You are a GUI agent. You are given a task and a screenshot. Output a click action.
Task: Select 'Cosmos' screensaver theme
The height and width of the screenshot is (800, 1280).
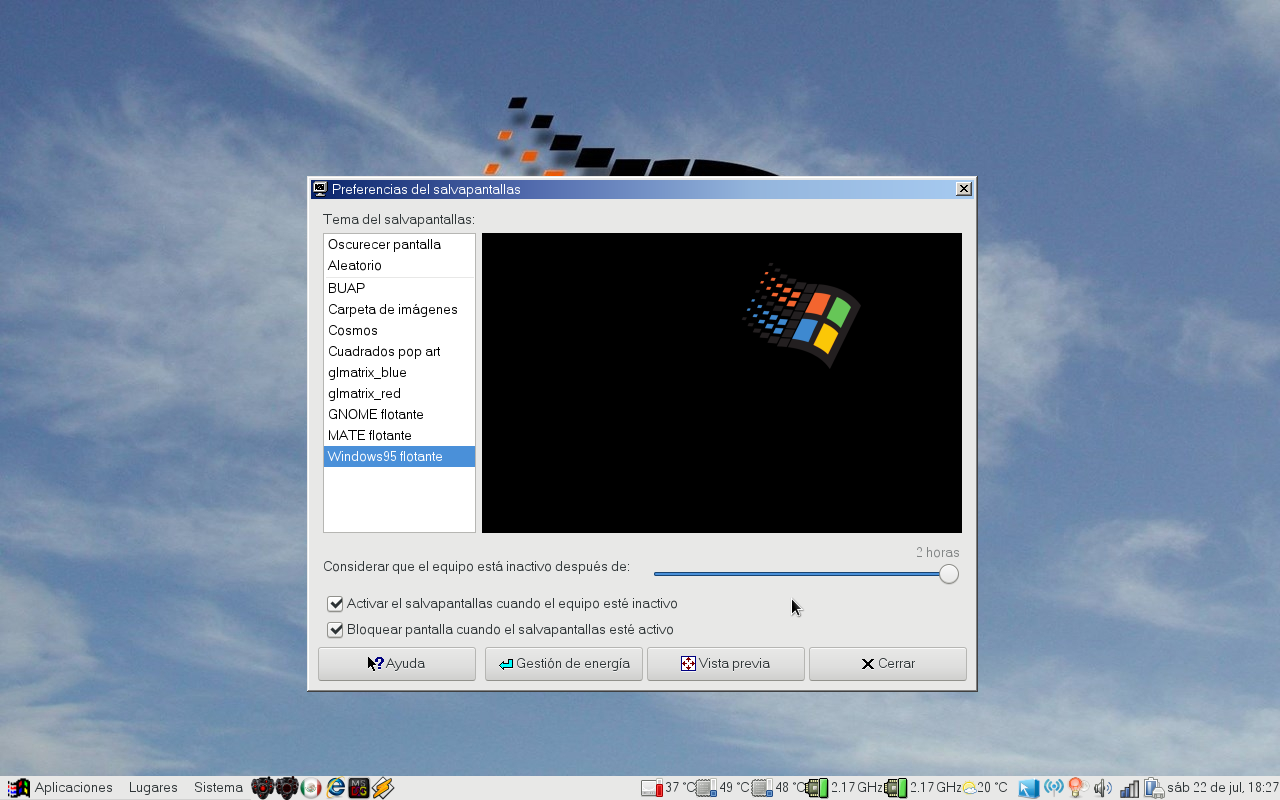(399, 331)
